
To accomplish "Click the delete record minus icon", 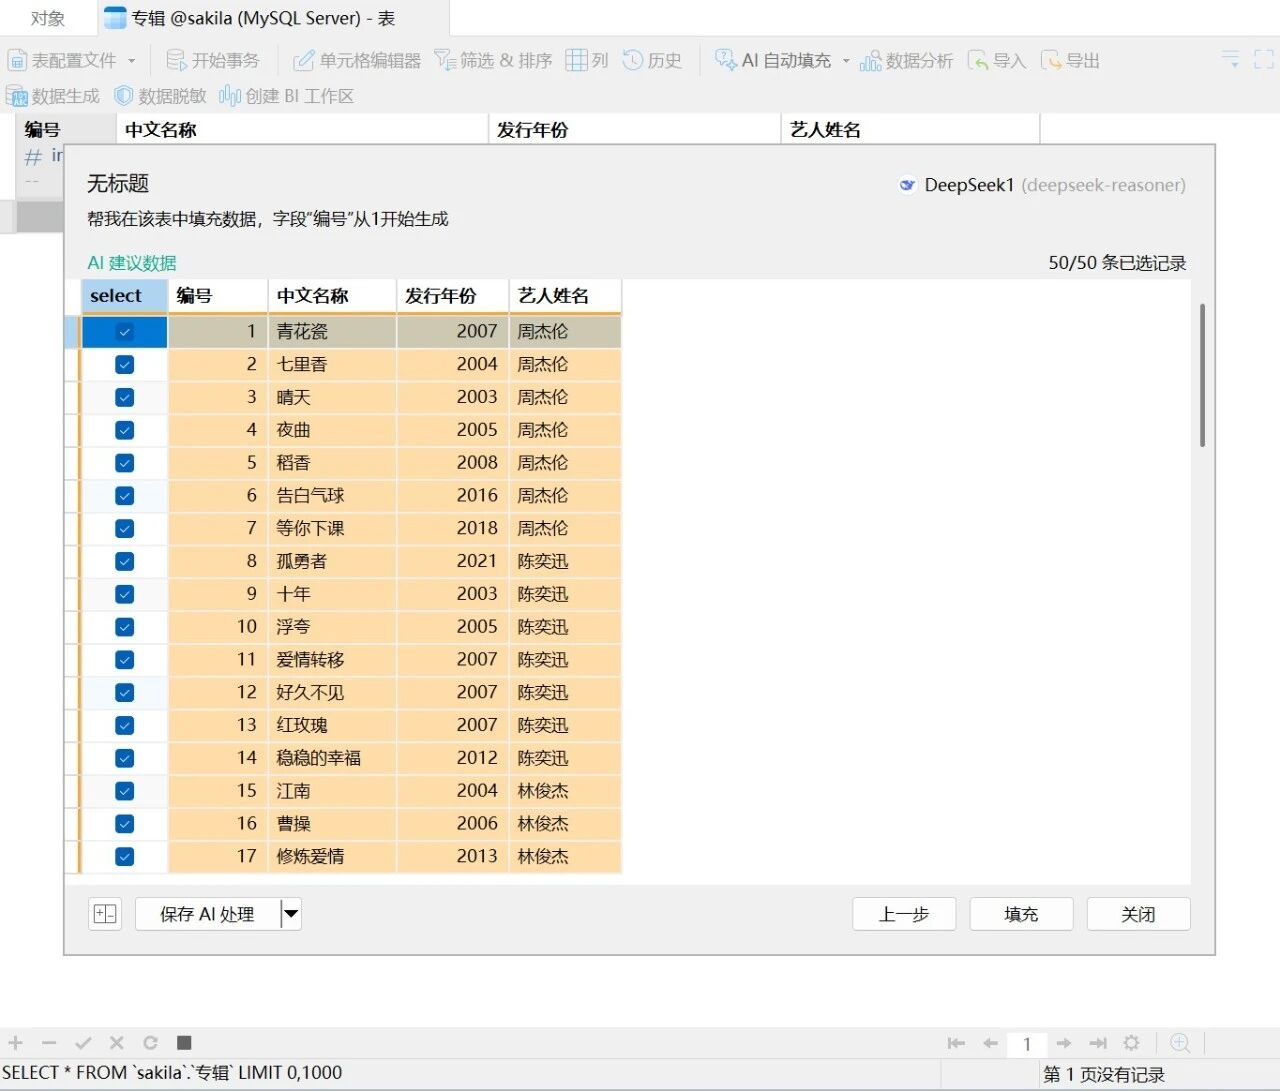I will [x=49, y=1043].
